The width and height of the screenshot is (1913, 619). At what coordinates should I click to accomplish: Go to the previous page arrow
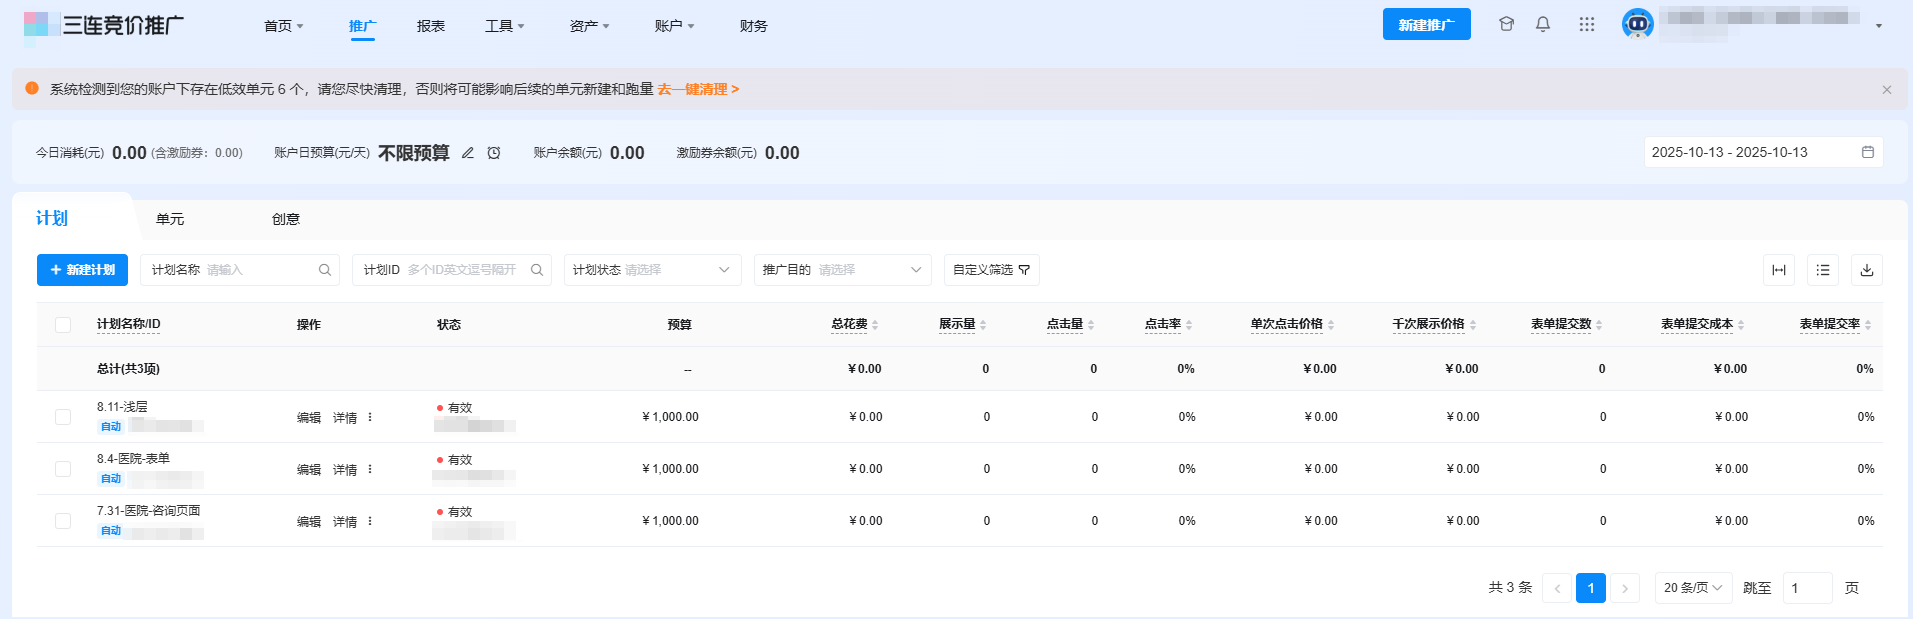click(1557, 588)
